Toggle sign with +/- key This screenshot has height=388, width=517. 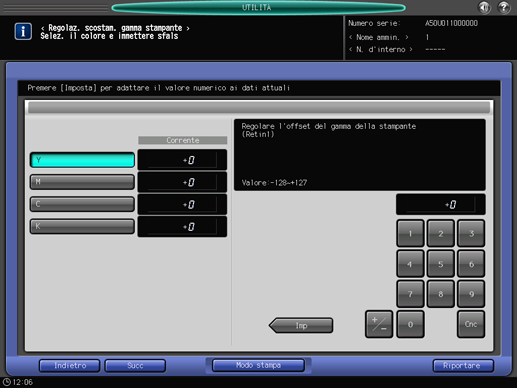(379, 324)
